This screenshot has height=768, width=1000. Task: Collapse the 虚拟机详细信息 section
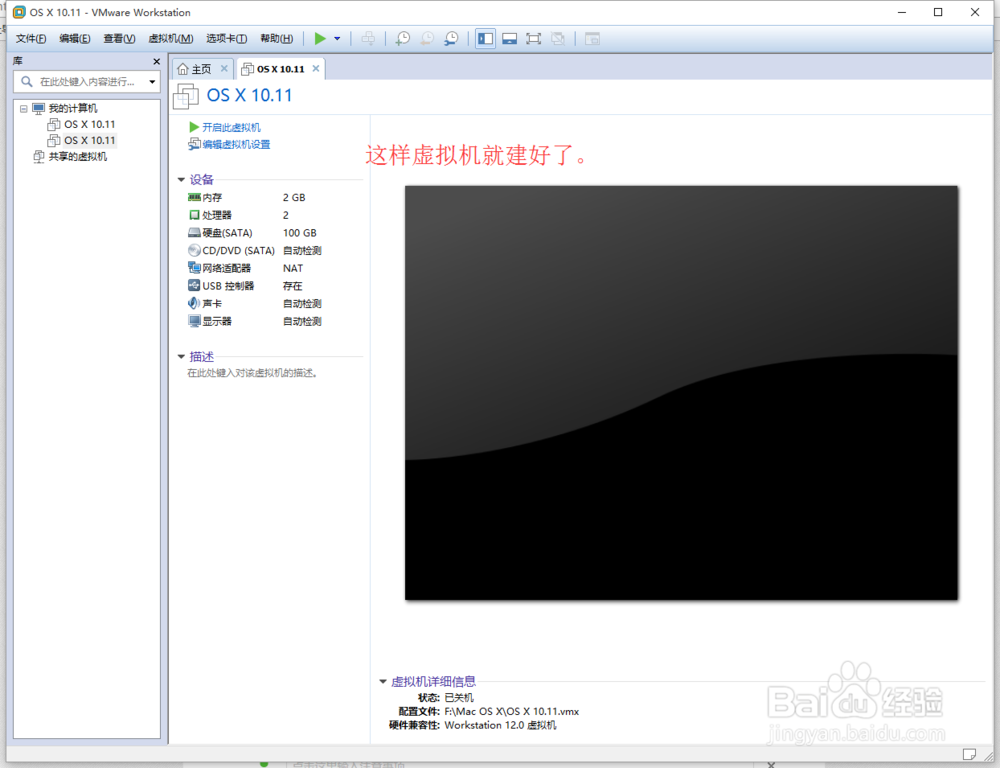coord(383,681)
